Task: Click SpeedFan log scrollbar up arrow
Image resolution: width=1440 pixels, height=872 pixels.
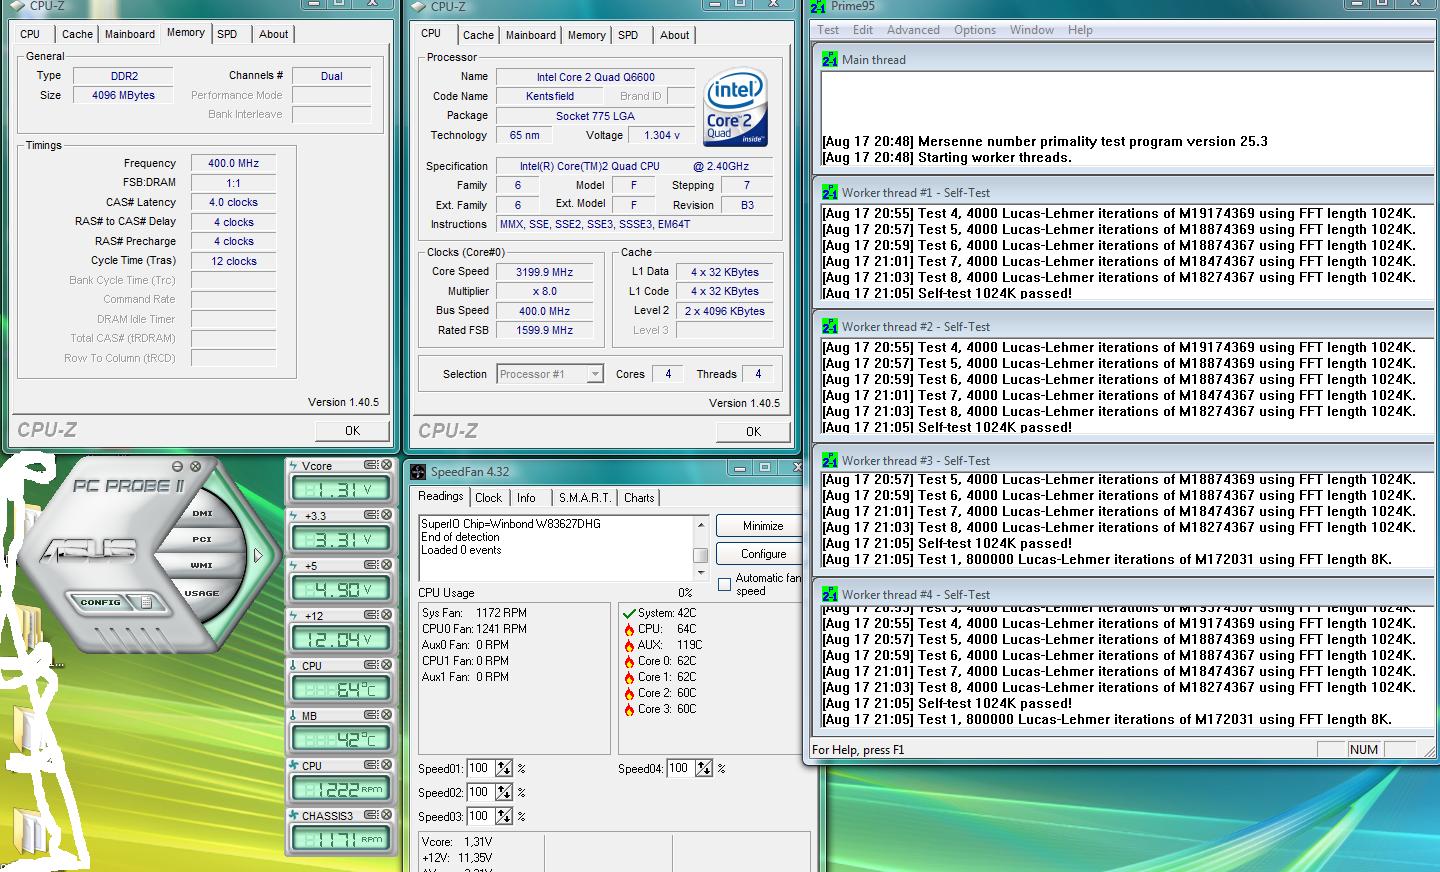Action: point(700,524)
